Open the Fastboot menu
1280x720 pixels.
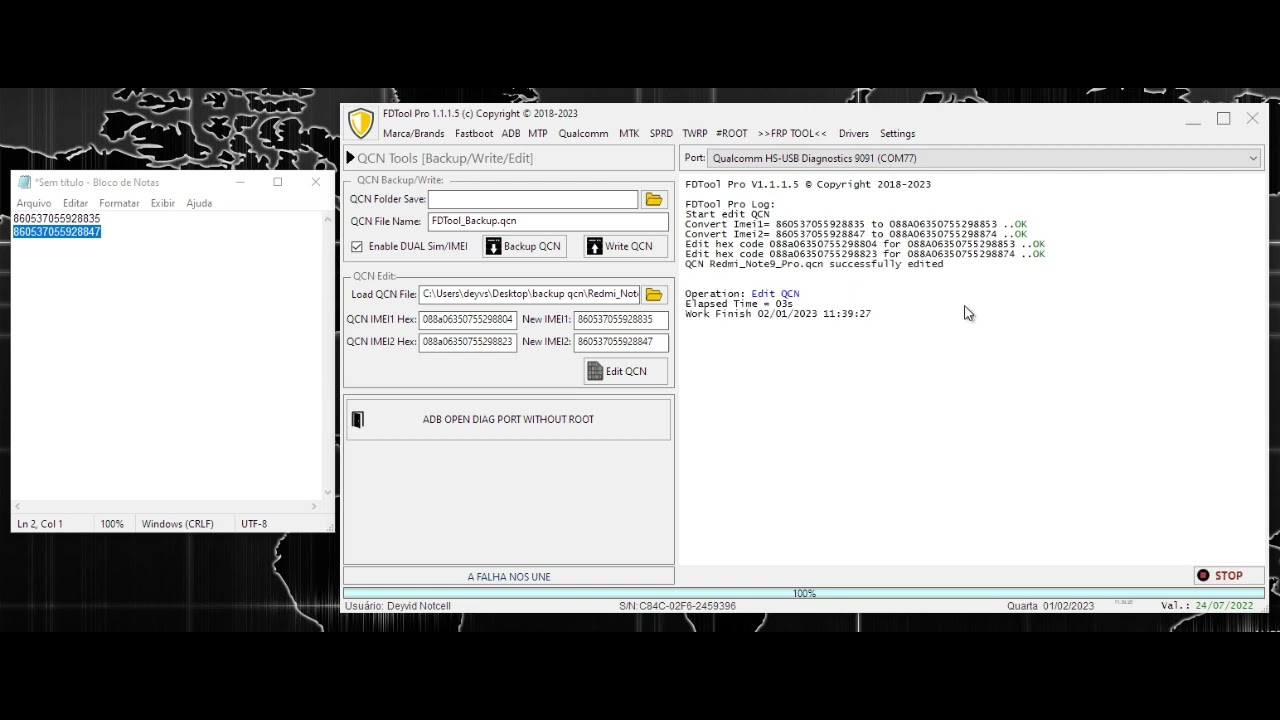click(474, 133)
